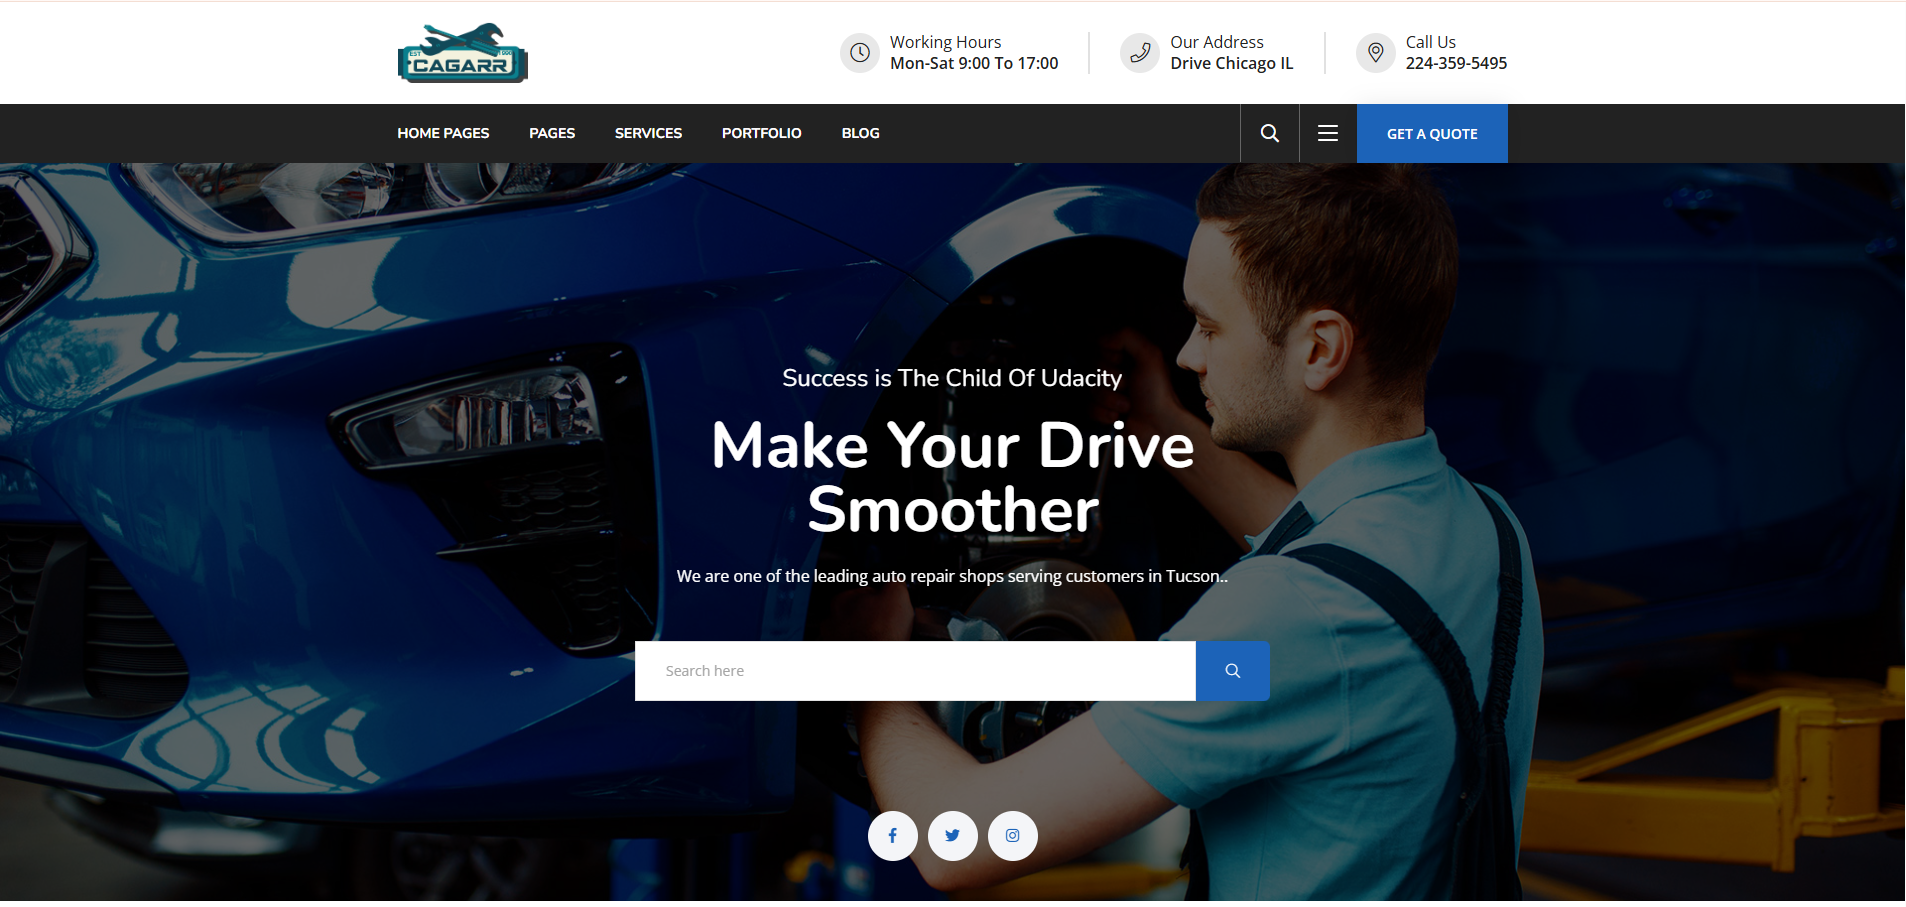Click the phone number 224-359-5495
The image size is (1906, 907).
point(1455,64)
